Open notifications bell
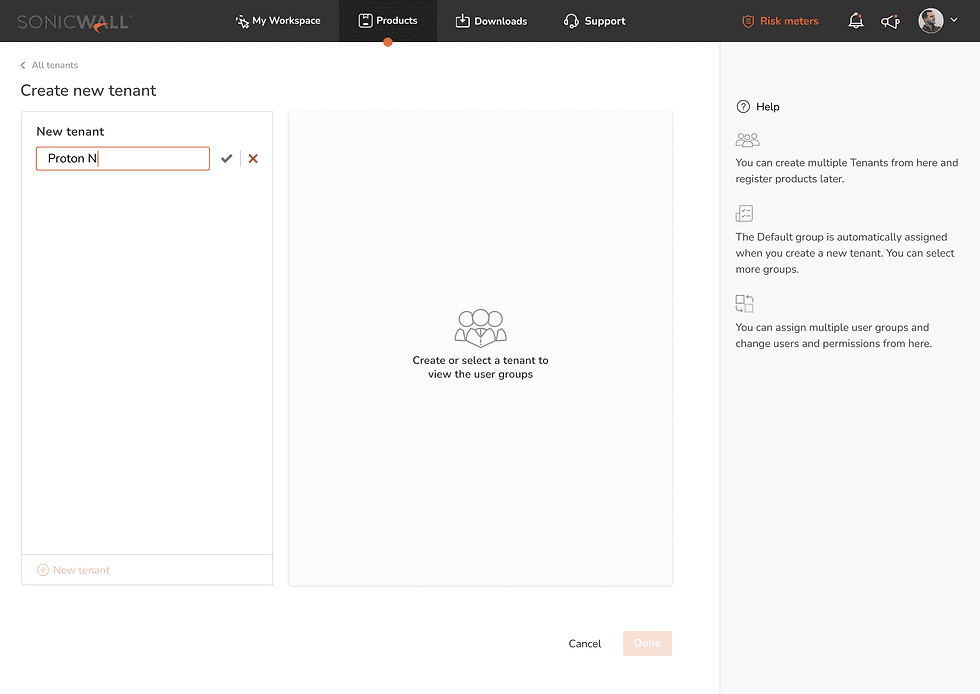 (x=856, y=21)
